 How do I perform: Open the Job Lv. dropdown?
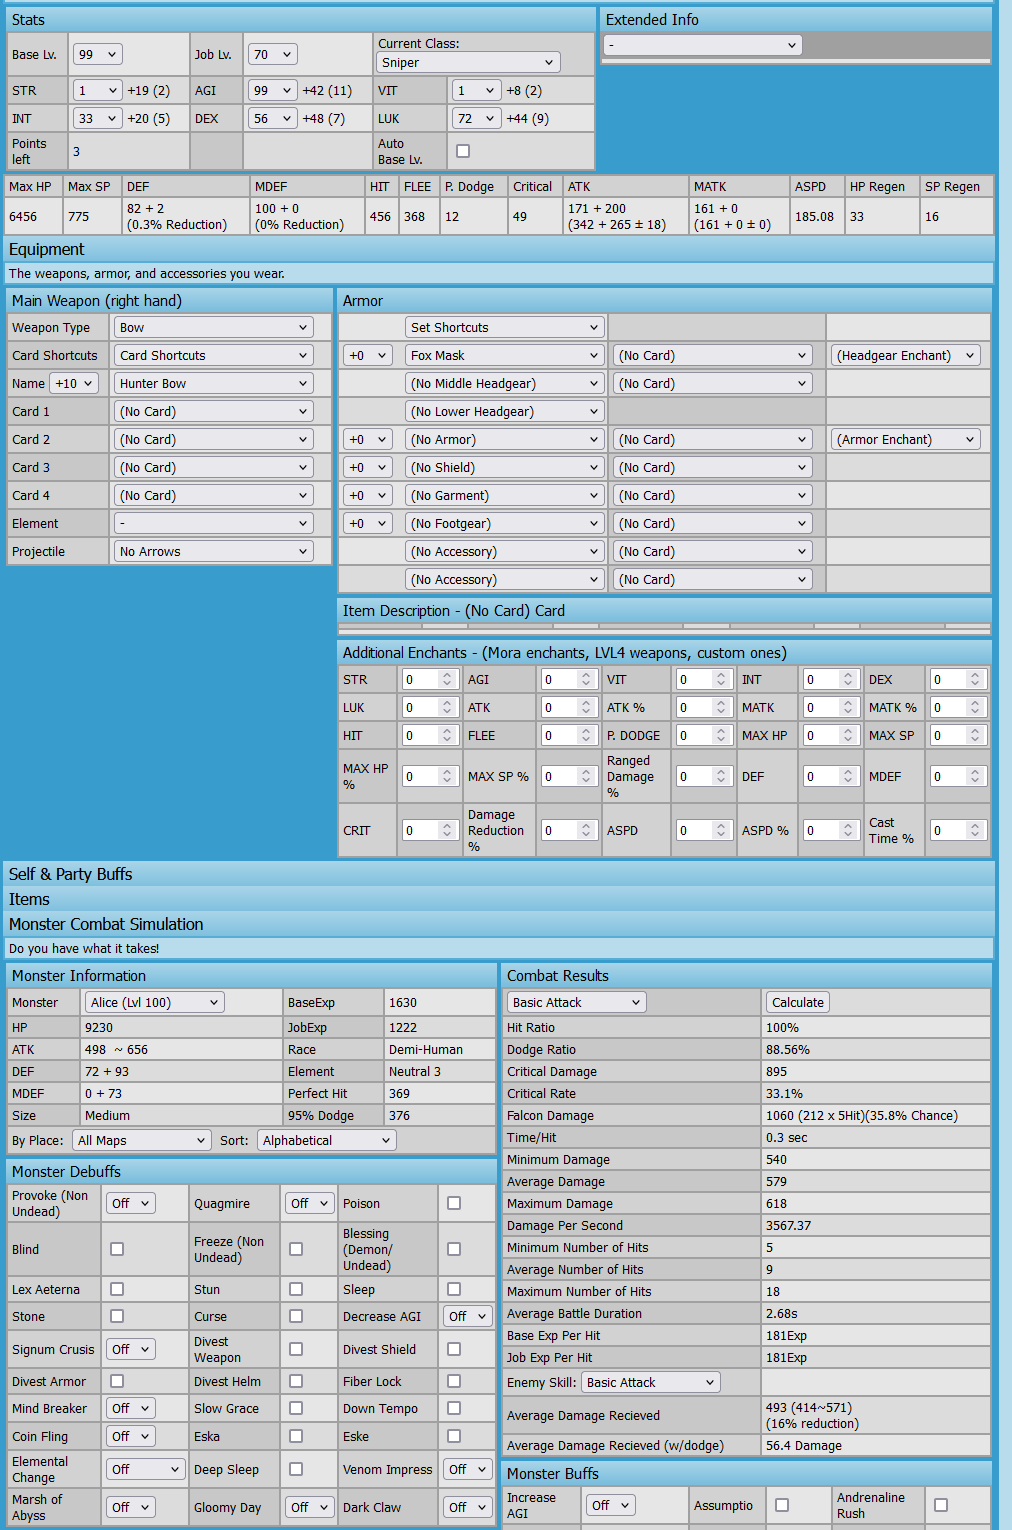point(272,55)
